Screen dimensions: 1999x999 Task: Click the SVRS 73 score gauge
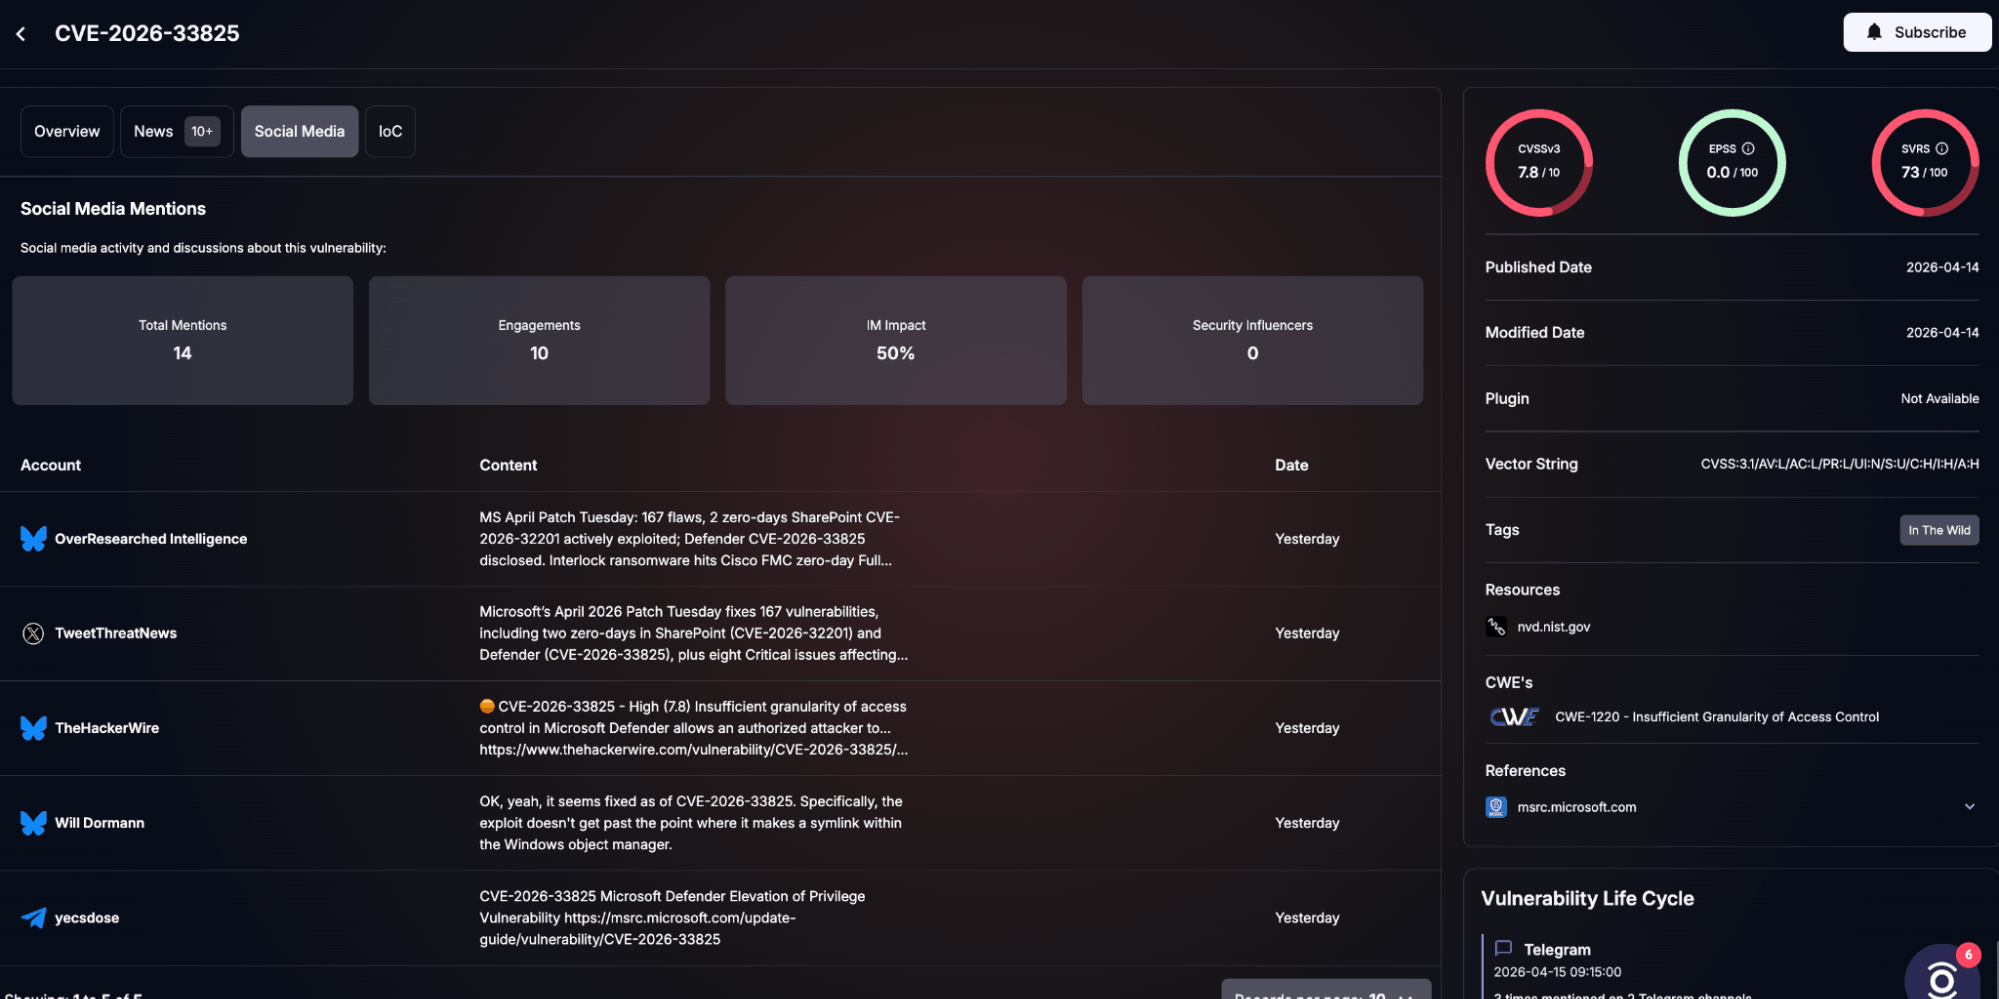coord(1925,163)
